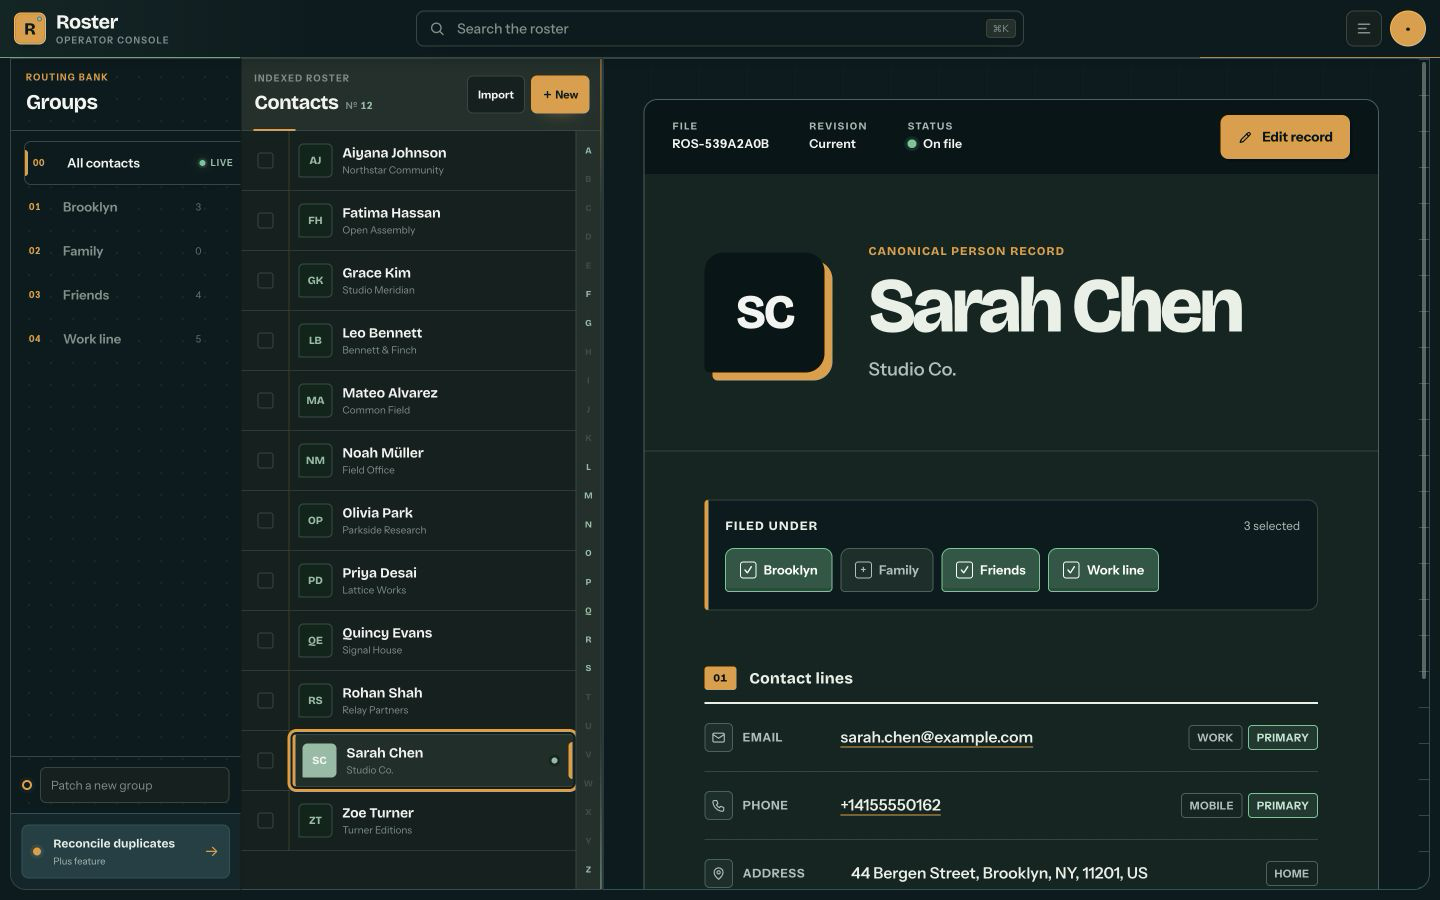Image resolution: width=1440 pixels, height=900 pixels.
Task: Click the search magnifier icon
Action: [437, 29]
